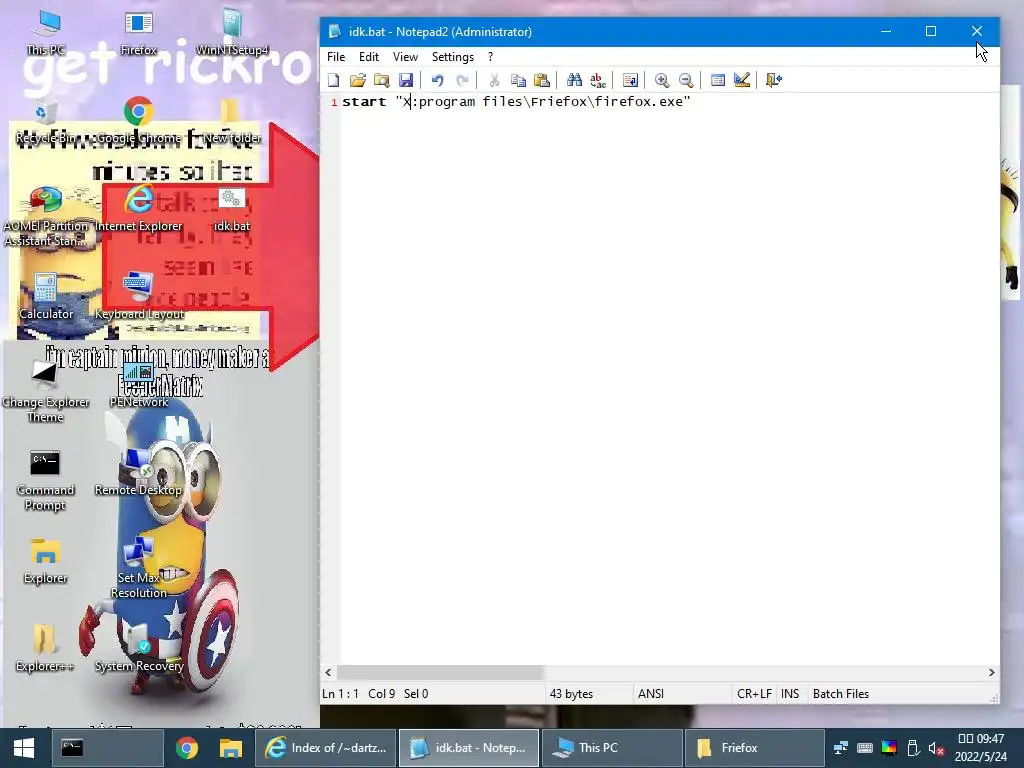1024x768 pixels.
Task: Click the horizontal scrollbar left arrow
Action: [328, 672]
